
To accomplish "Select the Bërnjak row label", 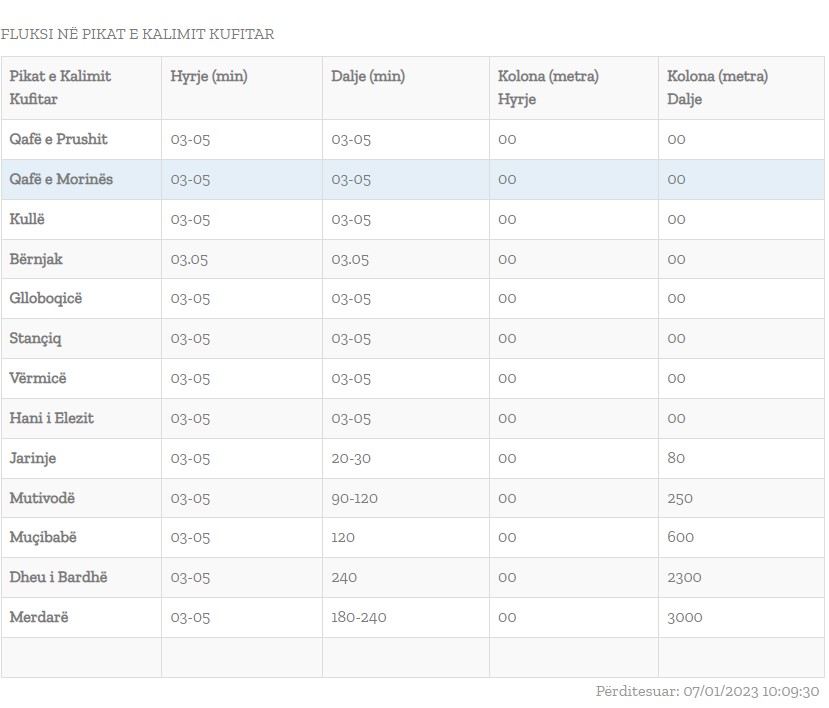I will tap(36, 259).
